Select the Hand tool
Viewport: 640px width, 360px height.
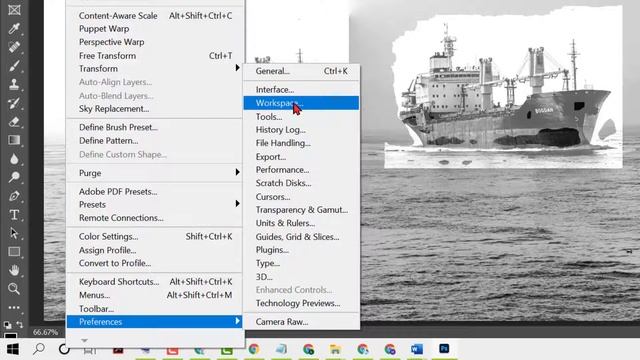click(x=14, y=270)
